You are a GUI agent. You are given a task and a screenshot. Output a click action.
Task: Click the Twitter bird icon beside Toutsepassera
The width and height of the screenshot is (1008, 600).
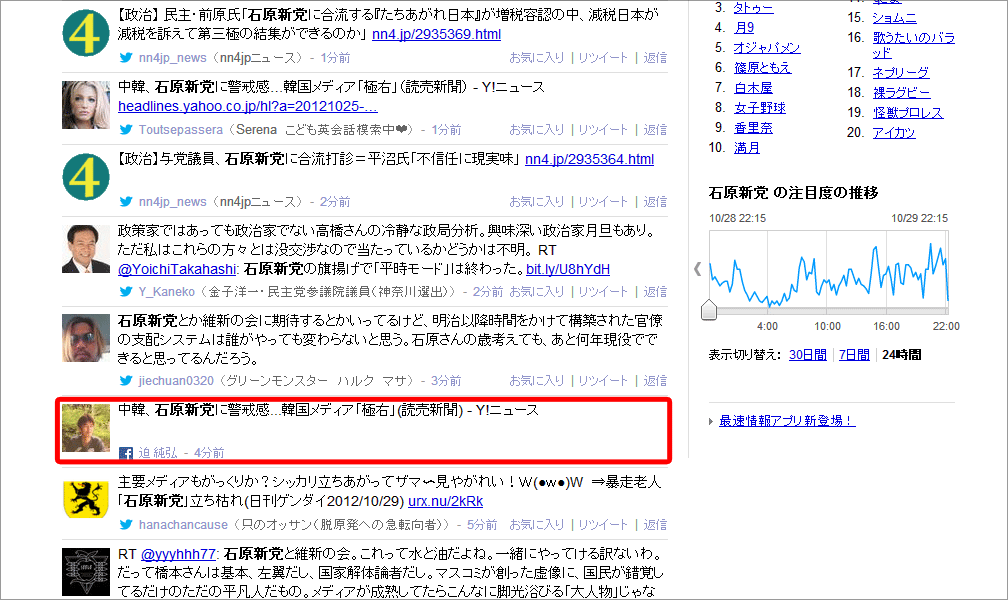click(x=126, y=129)
